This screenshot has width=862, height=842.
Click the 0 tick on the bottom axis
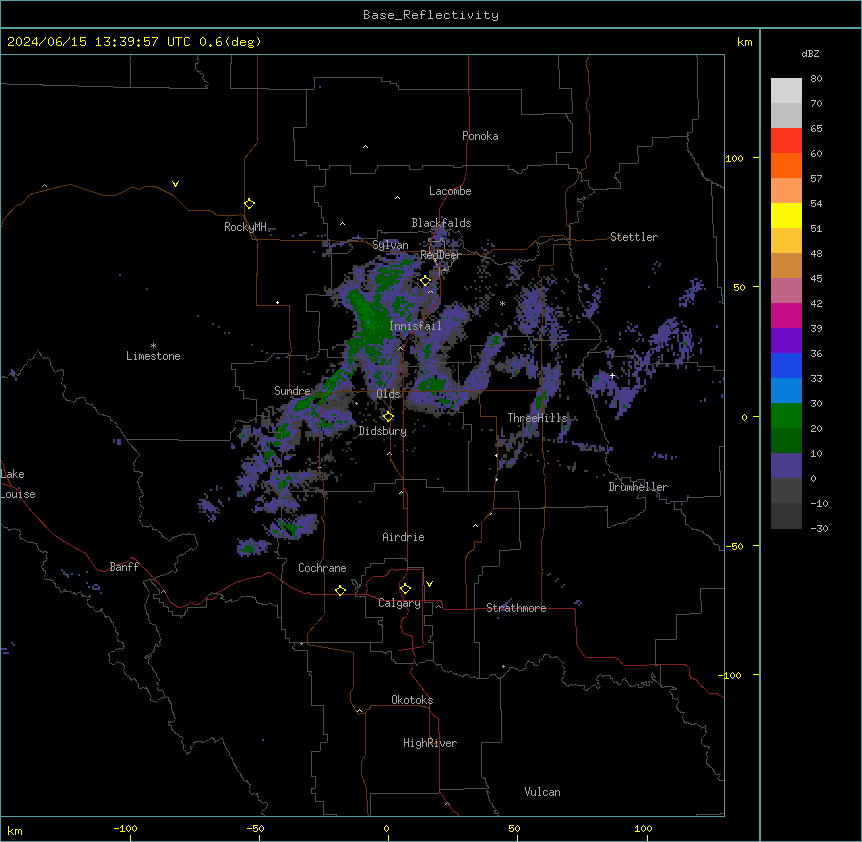point(386,828)
